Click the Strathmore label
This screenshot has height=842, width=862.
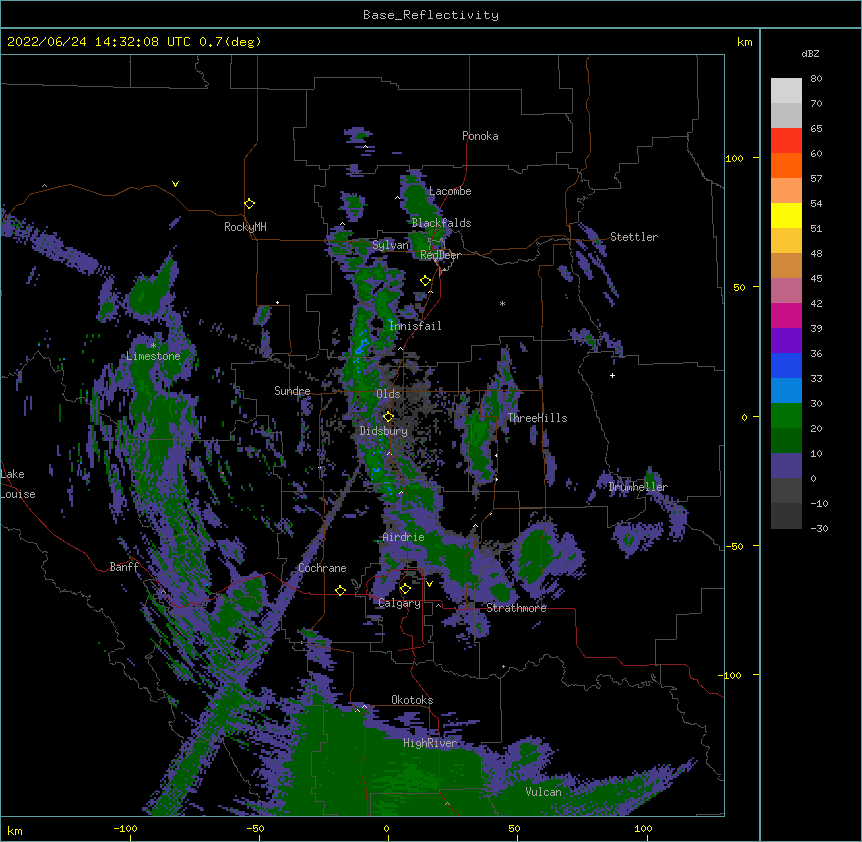coord(516,608)
